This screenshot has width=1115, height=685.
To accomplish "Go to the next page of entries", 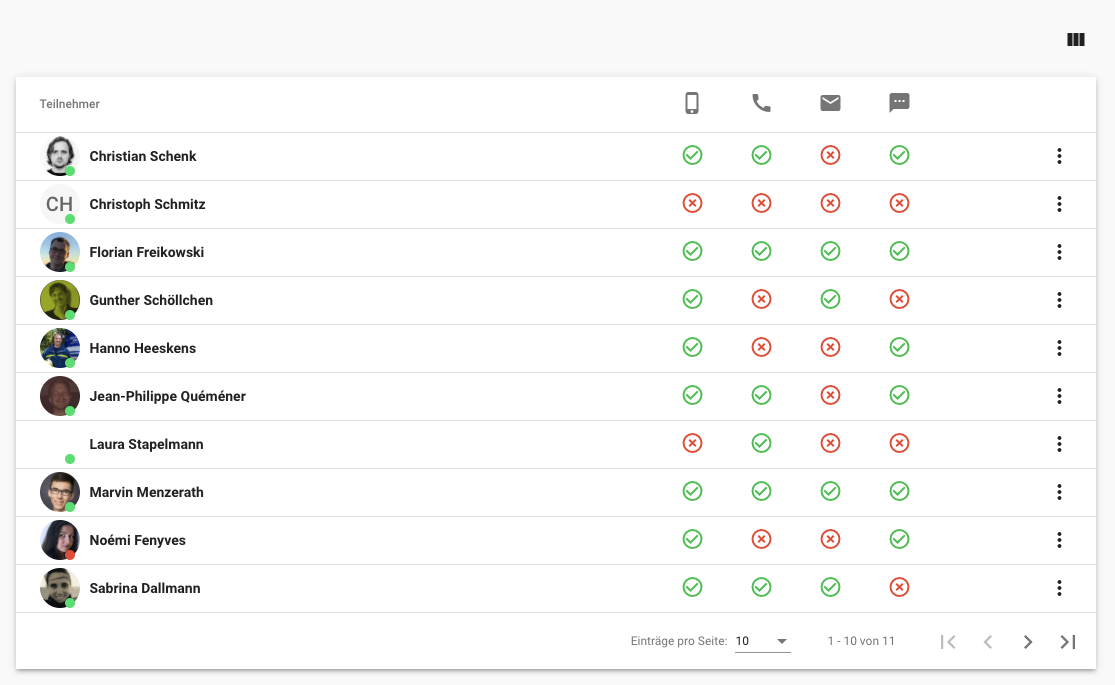I will coord(1027,642).
